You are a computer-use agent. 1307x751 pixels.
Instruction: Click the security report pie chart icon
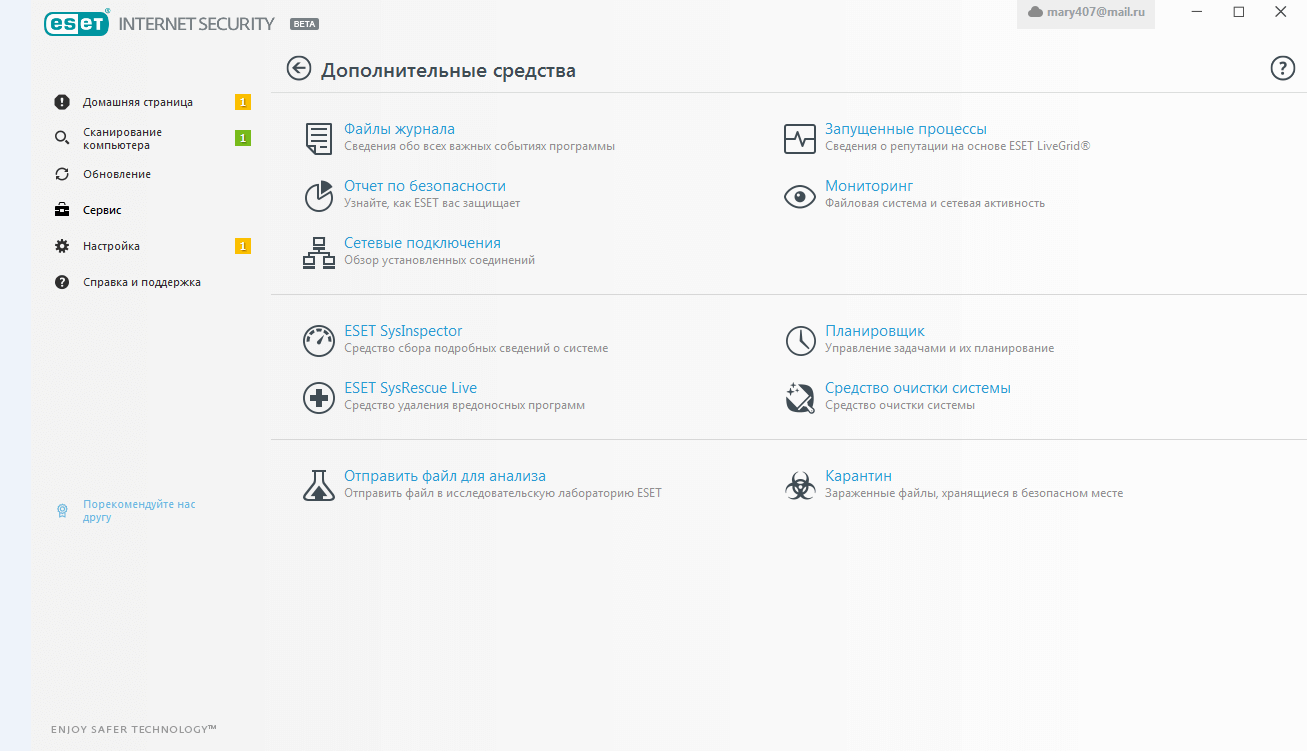click(x=318, y=196)
